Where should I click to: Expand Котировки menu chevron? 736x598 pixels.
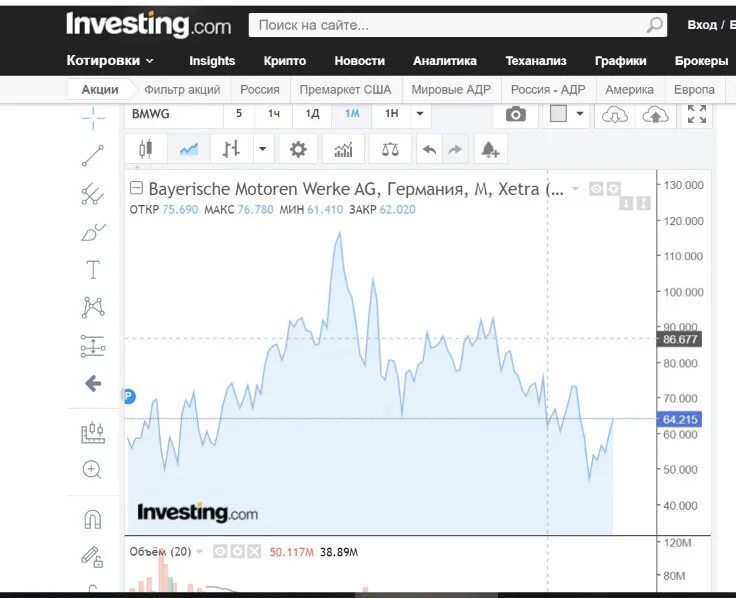pyautogui.click(x=150, y=61)
